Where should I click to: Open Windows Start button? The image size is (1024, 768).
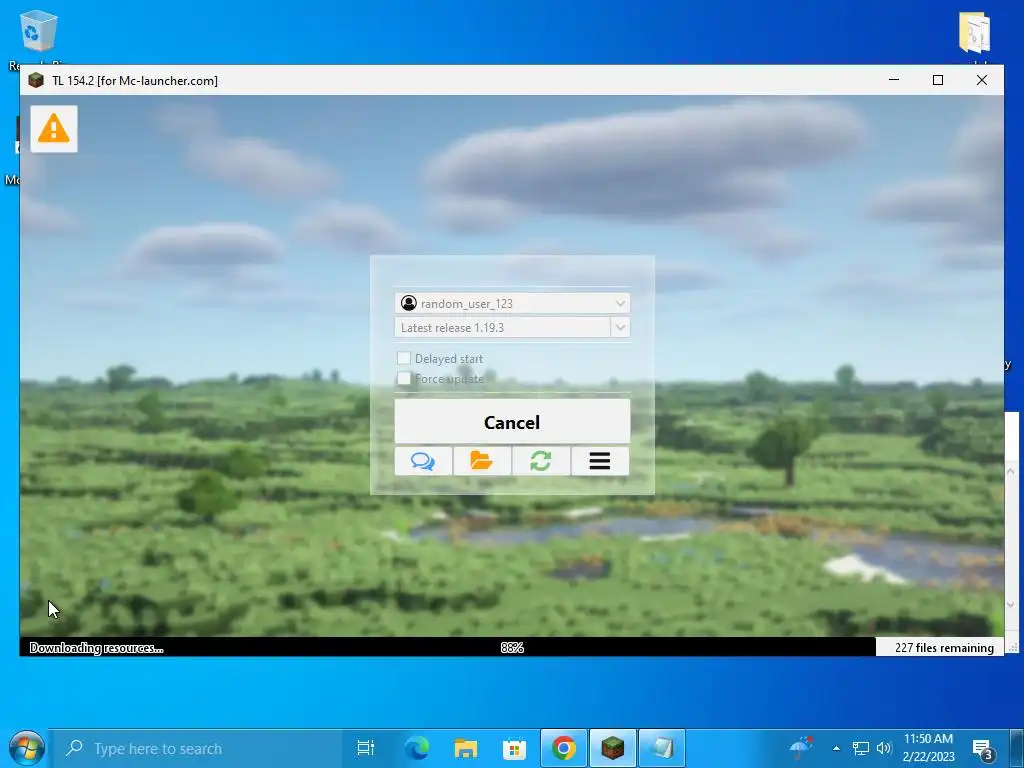tap(26, 748)
